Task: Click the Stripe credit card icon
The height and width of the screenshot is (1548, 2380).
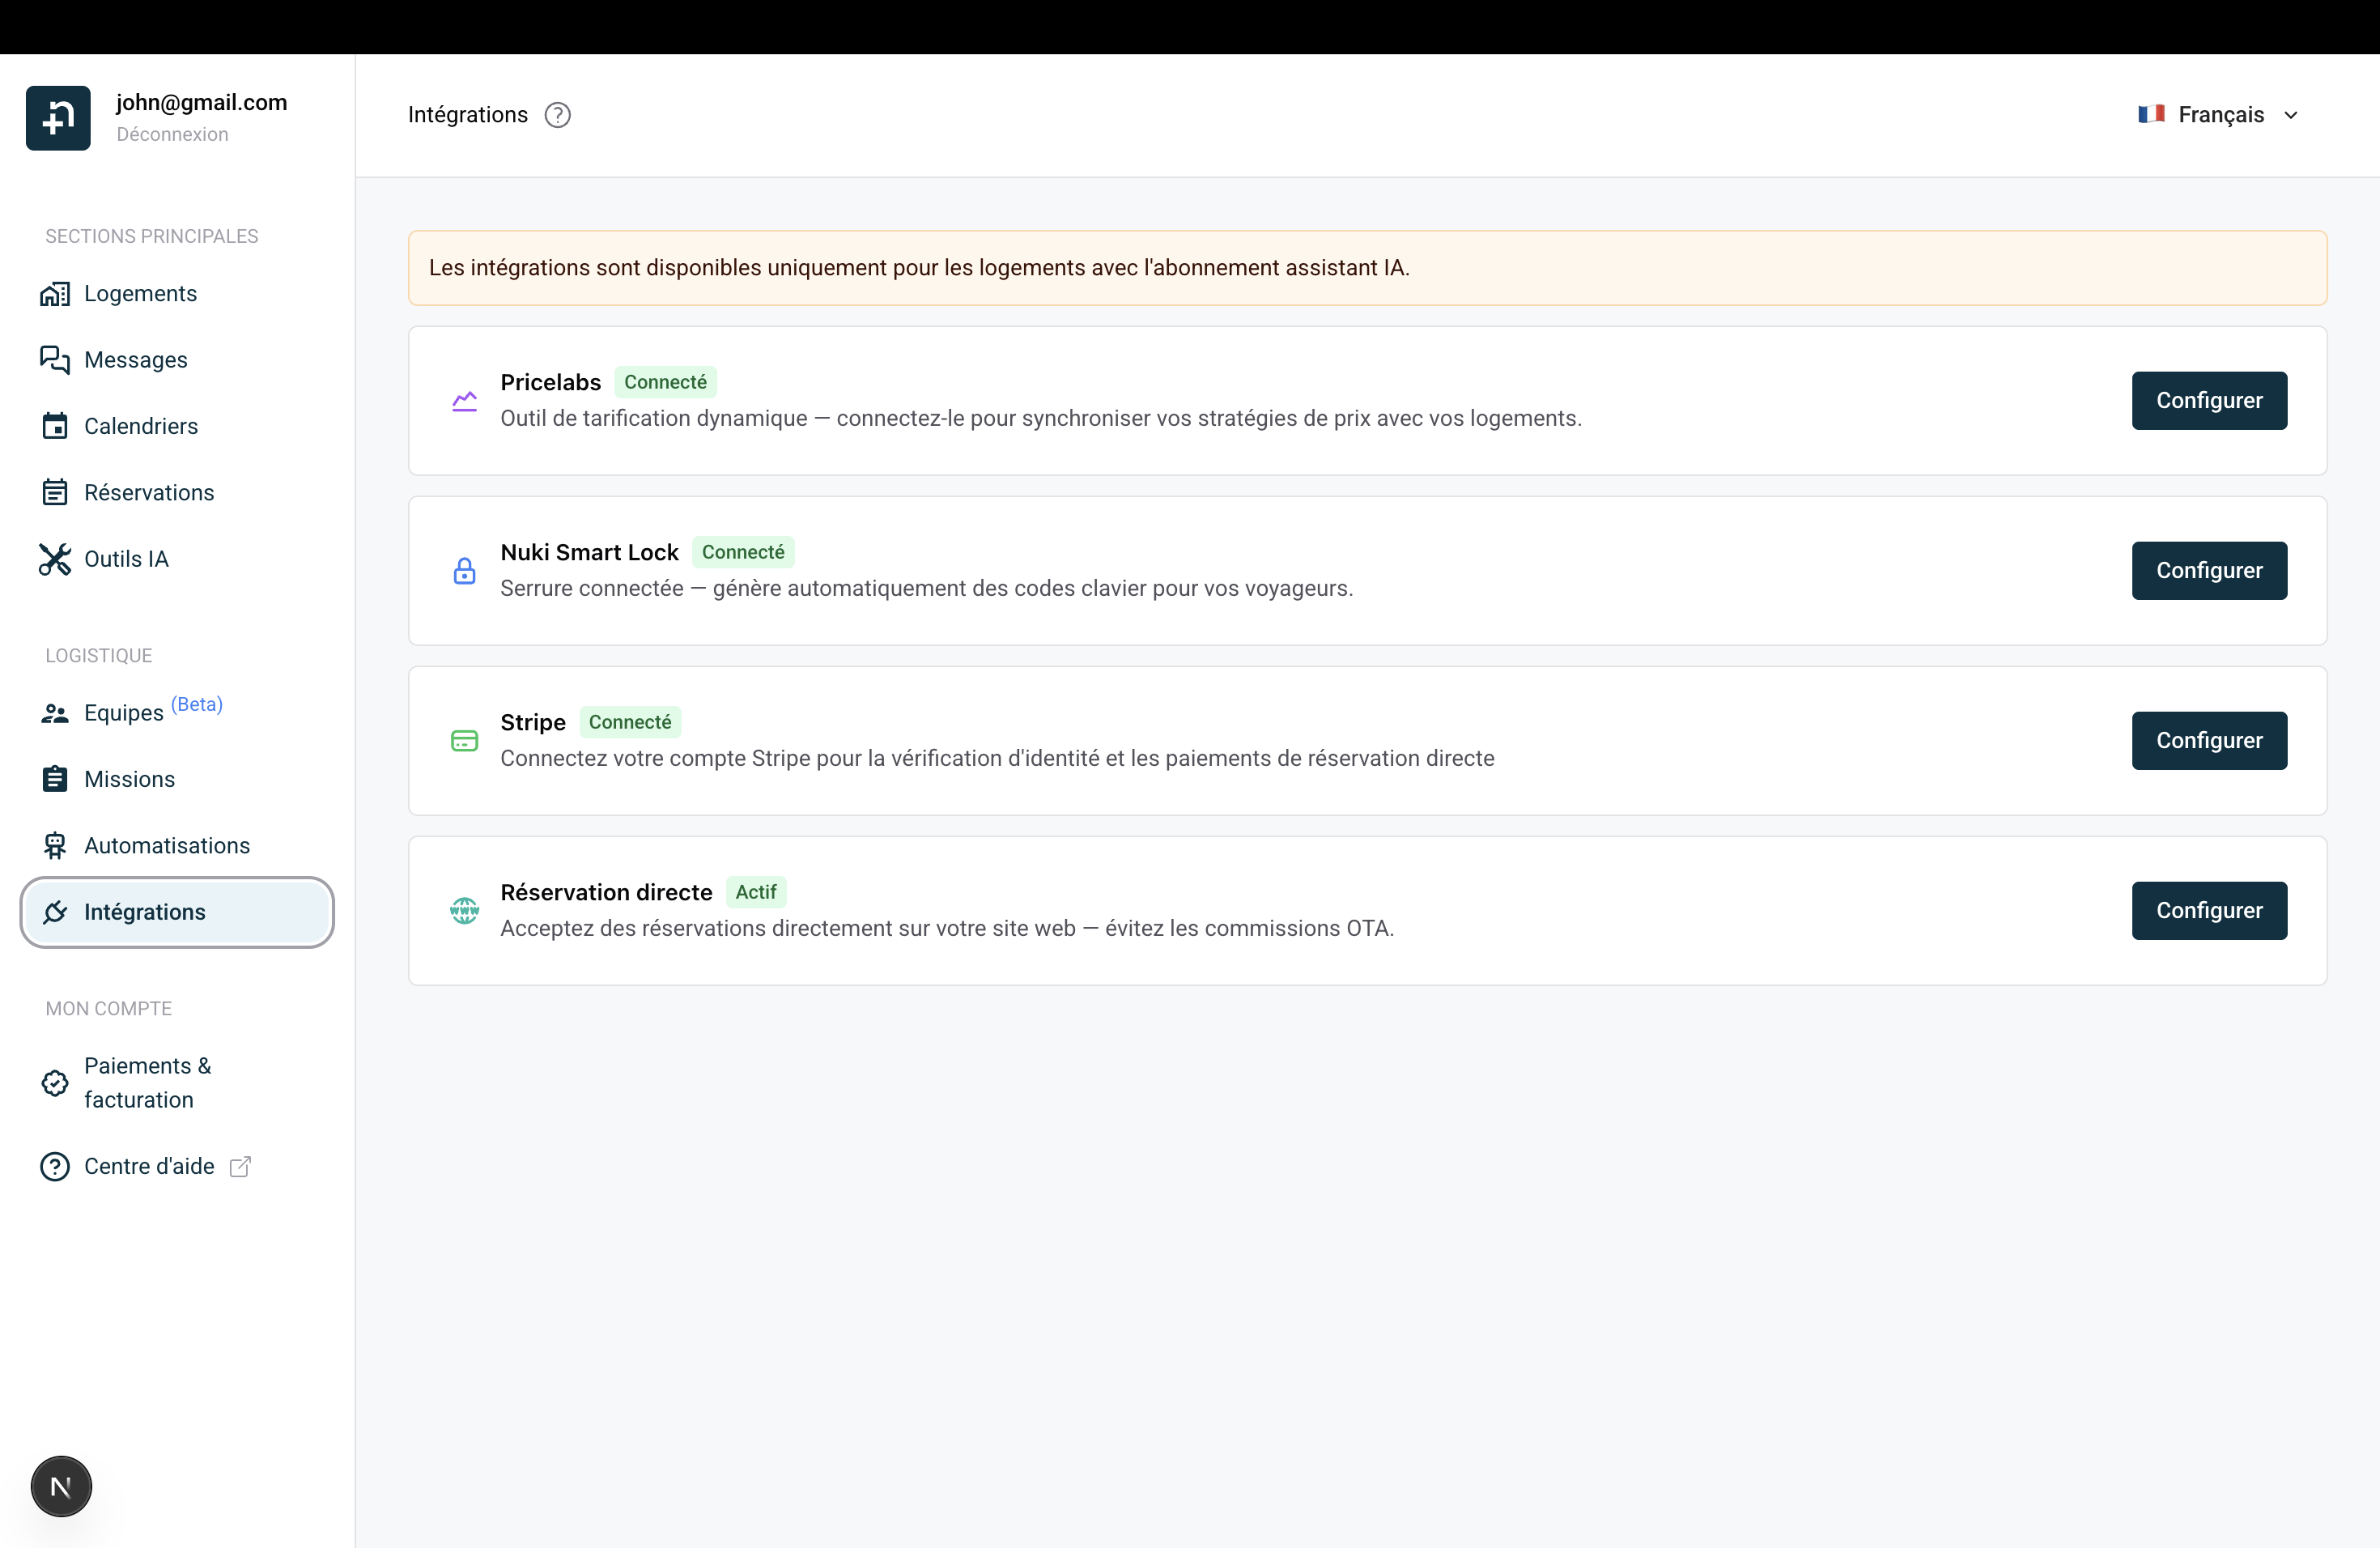Action: pyautogui.click(x=465, y=741)
